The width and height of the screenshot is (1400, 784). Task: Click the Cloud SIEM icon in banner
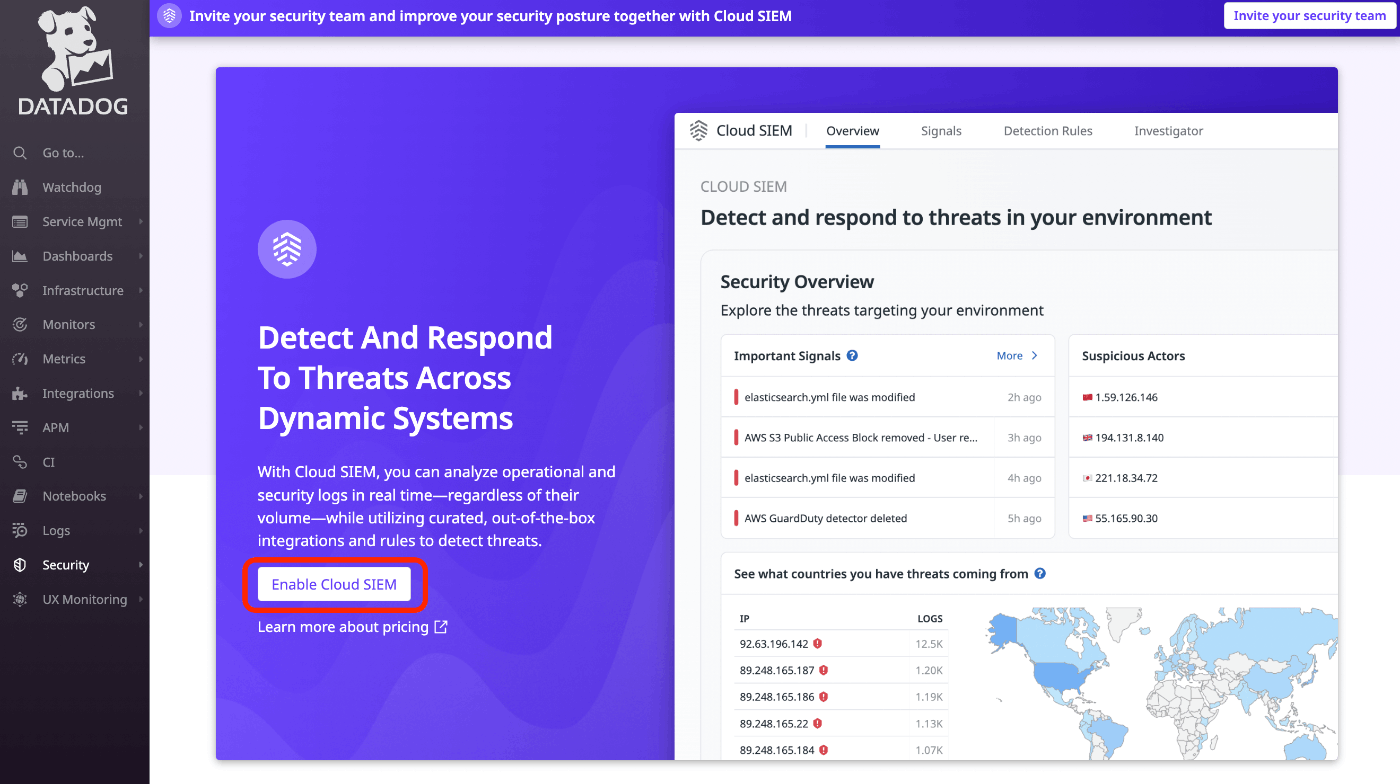[170, 16]
